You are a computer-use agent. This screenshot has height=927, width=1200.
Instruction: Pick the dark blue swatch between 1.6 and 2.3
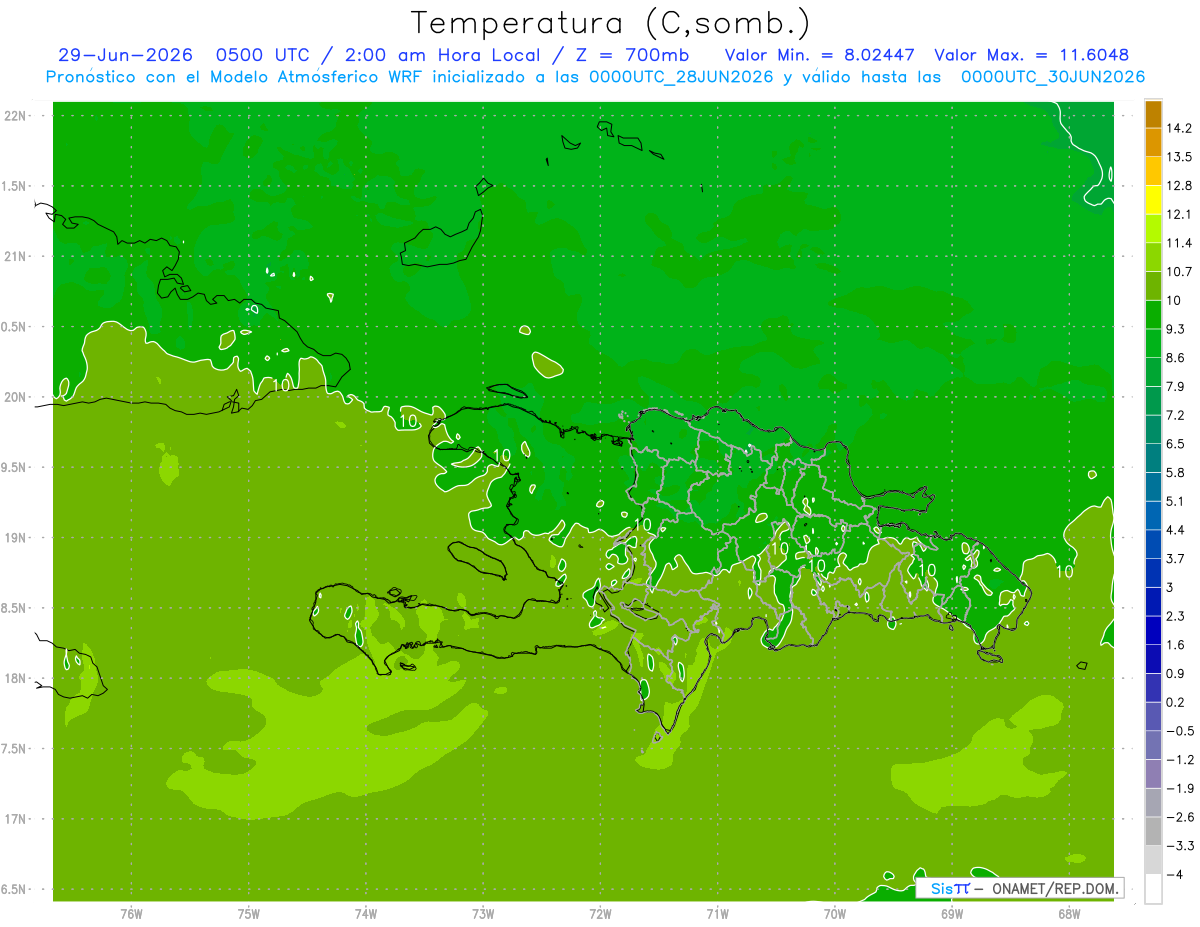pos(1153,630)
